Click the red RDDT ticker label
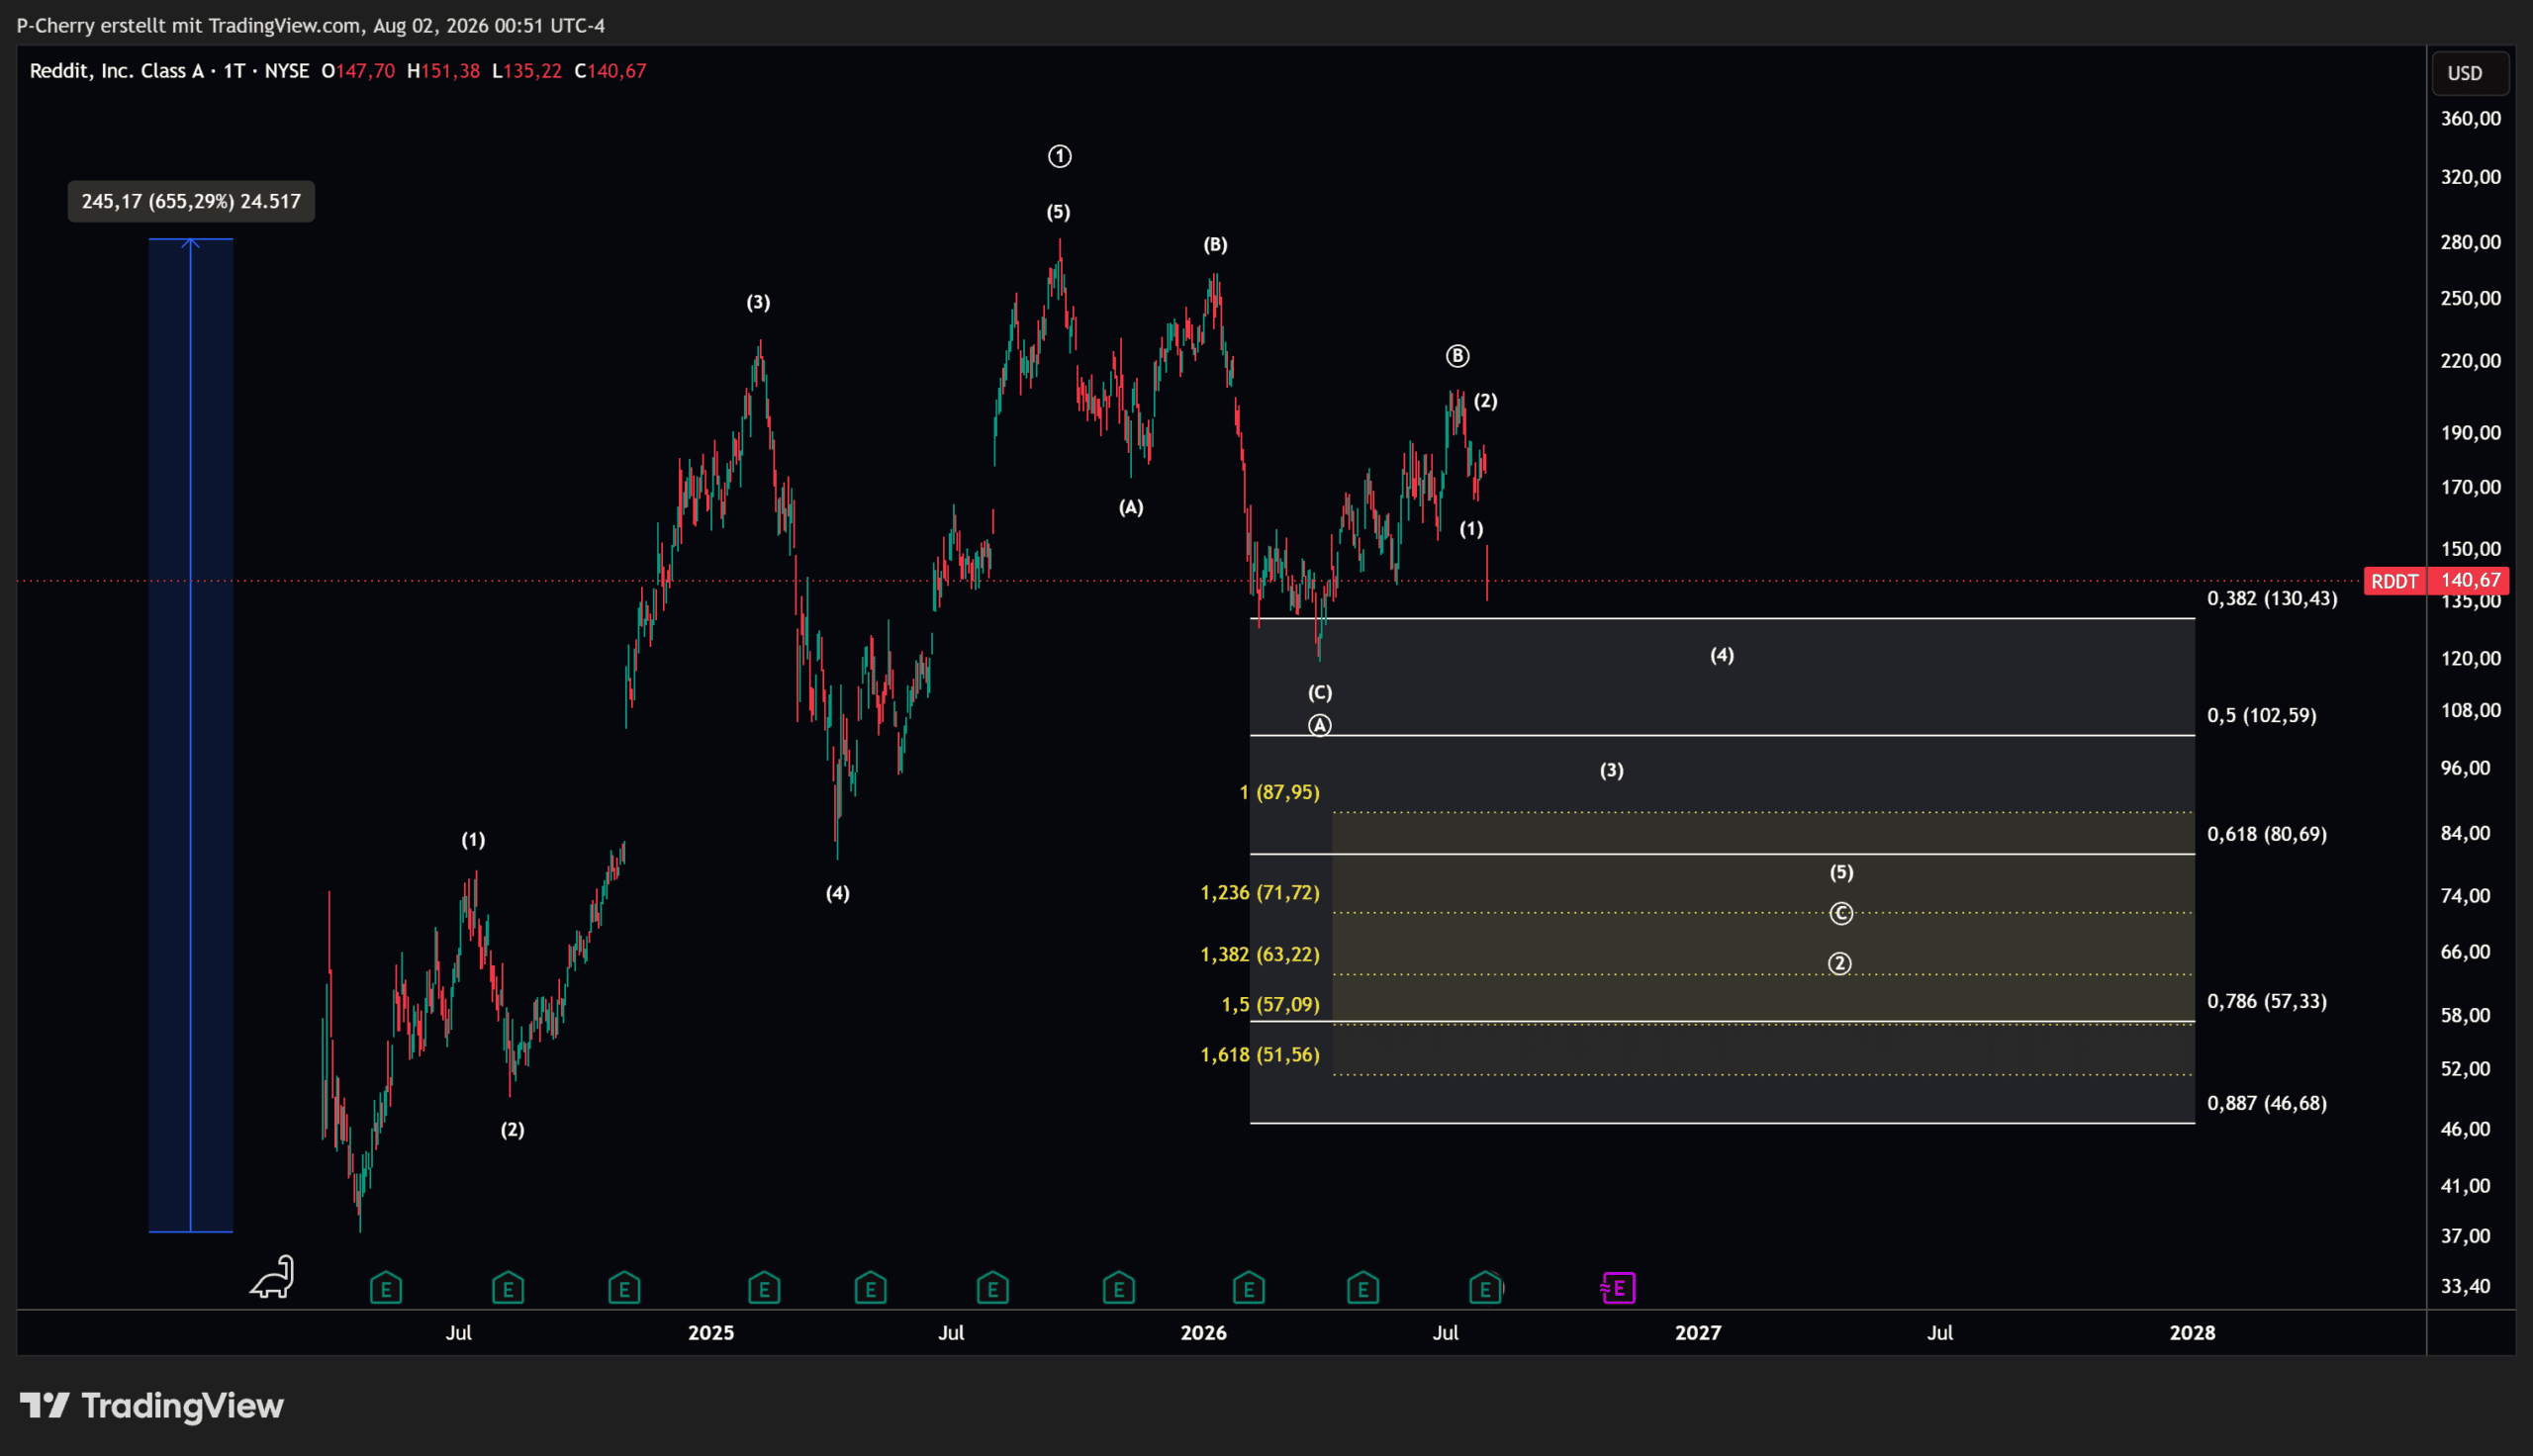 [x=2394, y=581]
